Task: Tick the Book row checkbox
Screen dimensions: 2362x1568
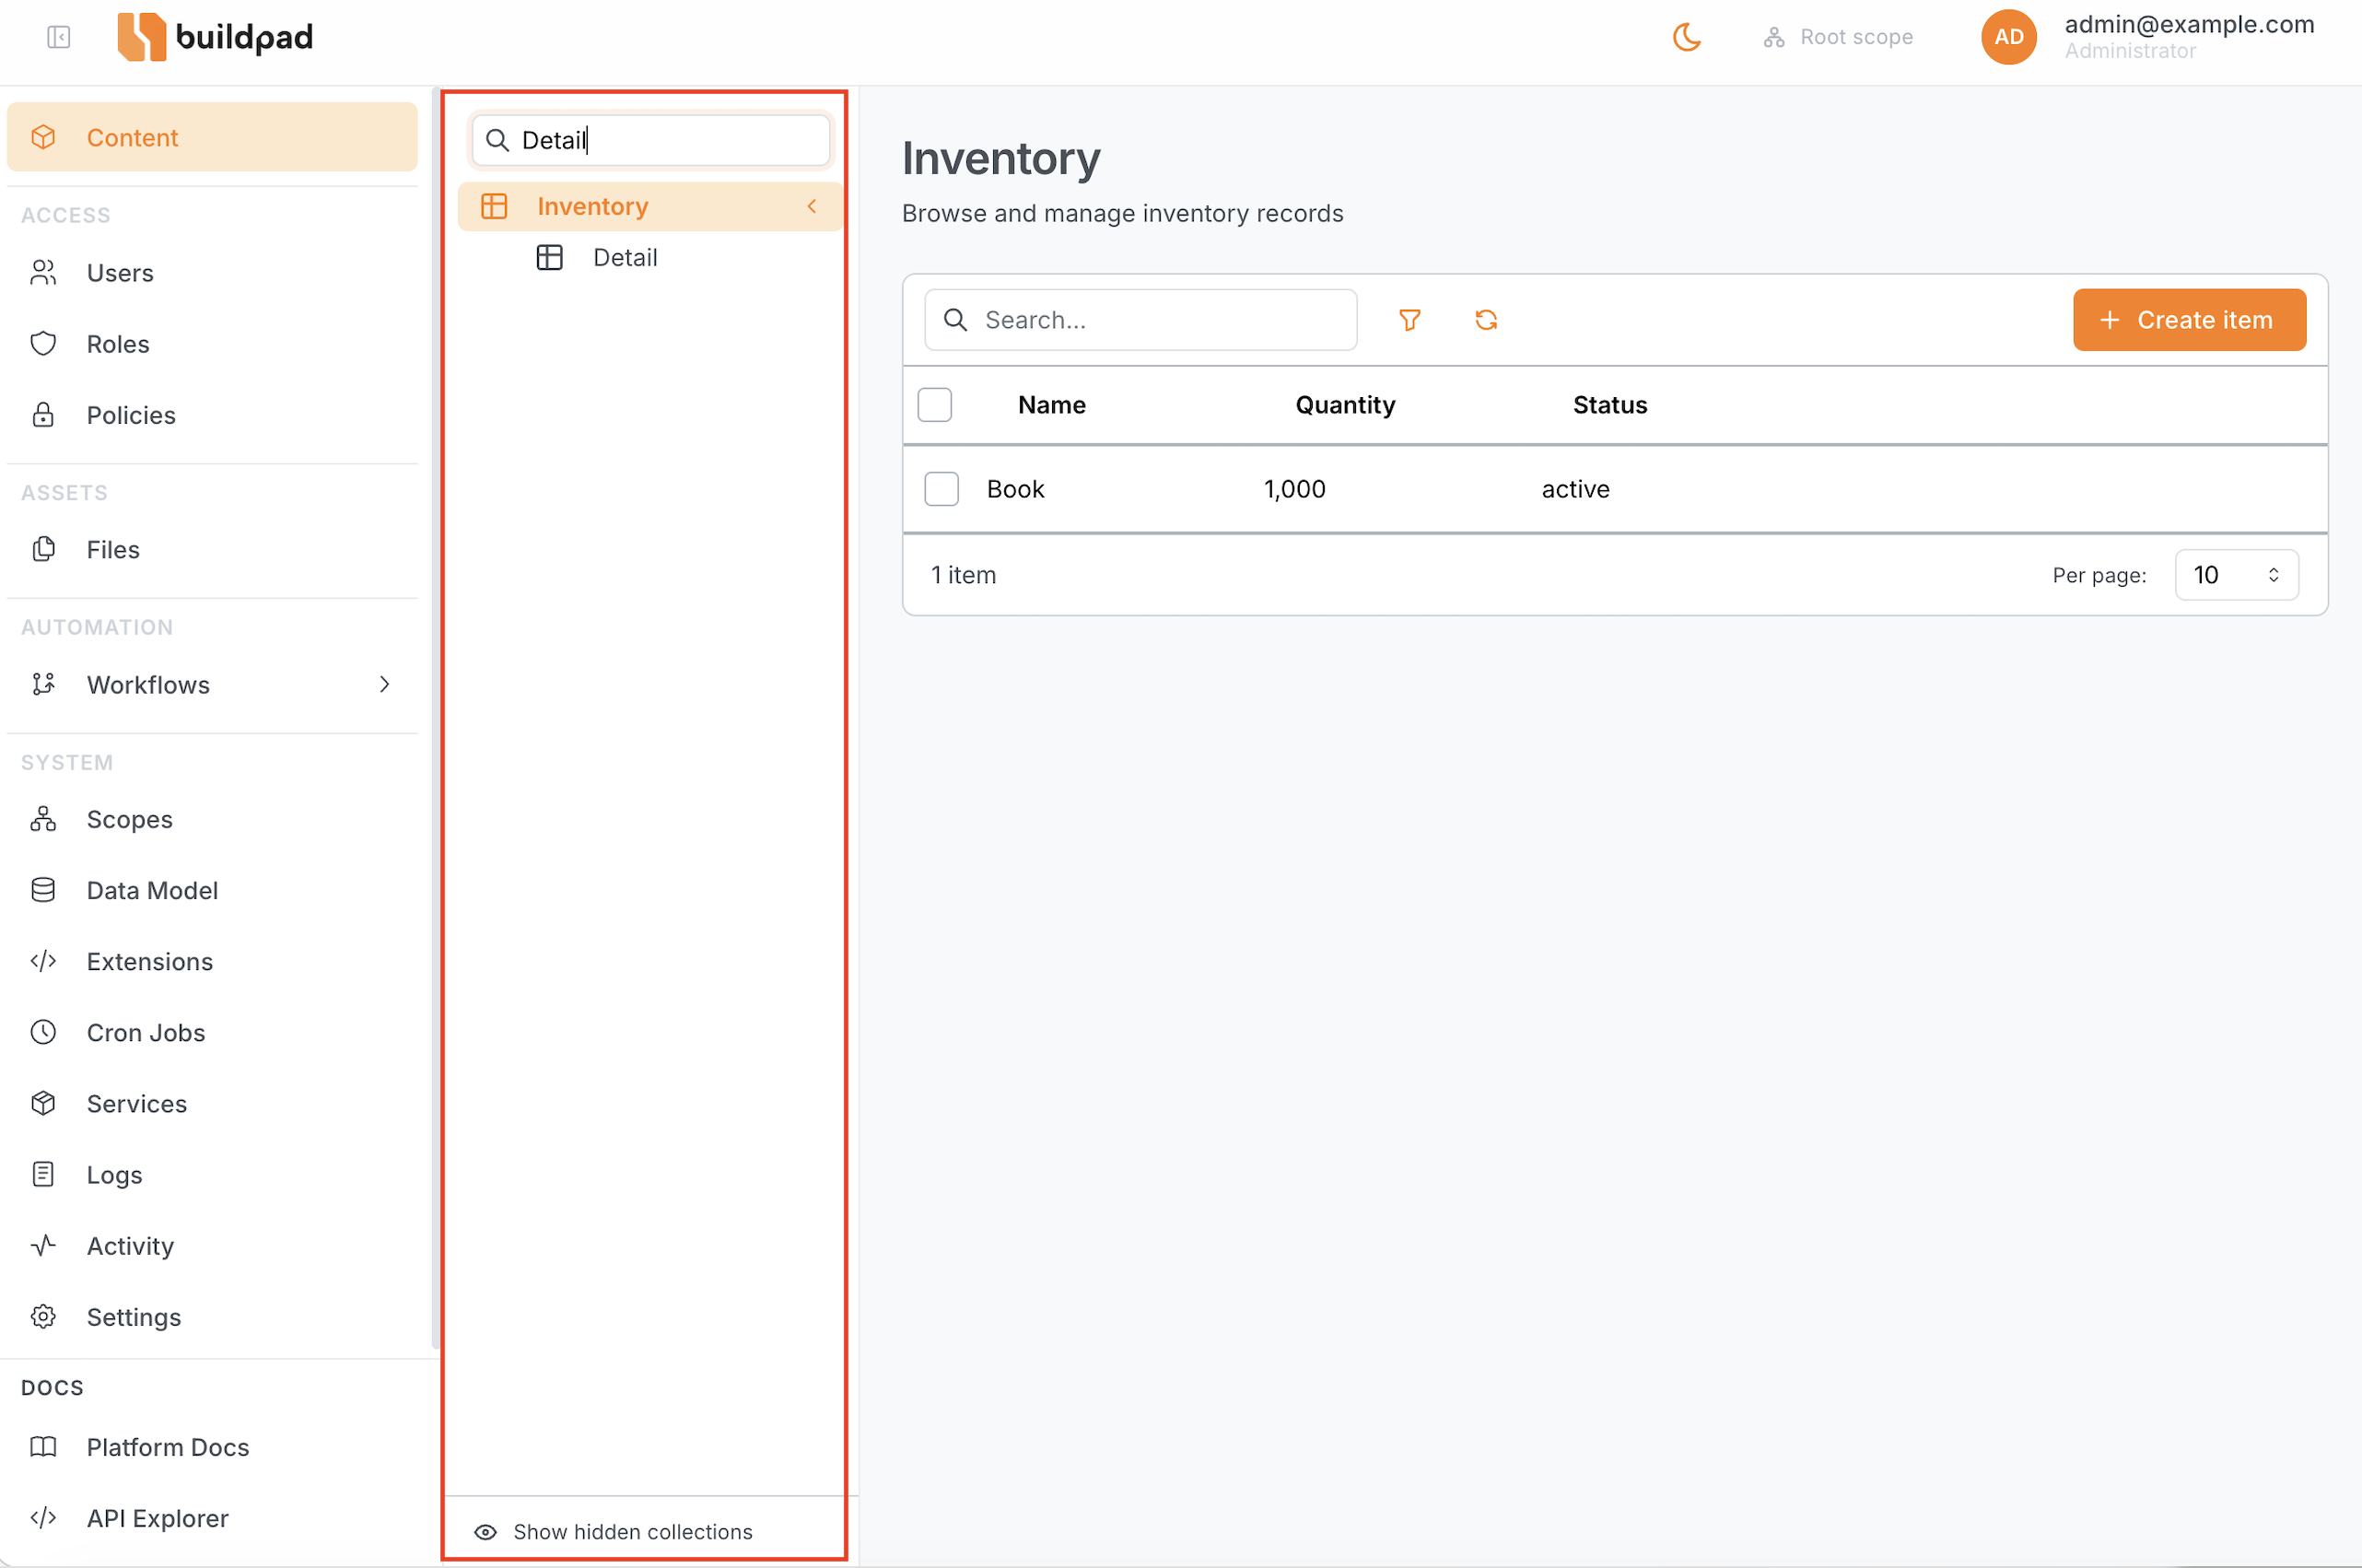Action: point(941,489)
